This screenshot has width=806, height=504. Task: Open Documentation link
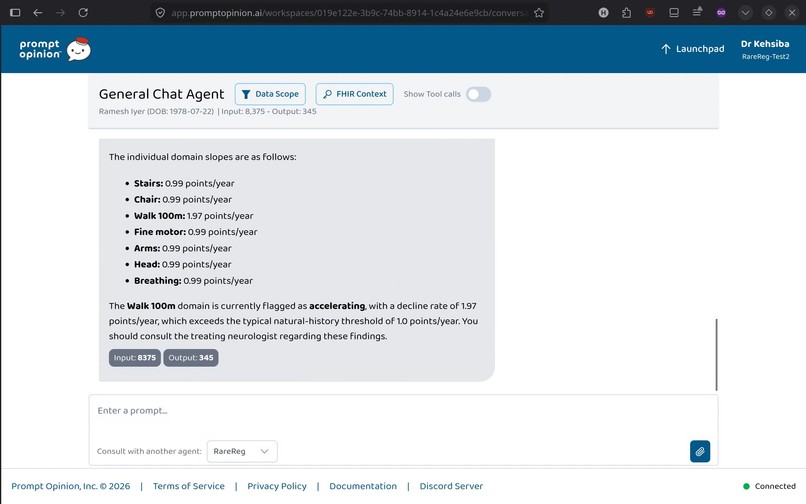click(x=363, y=486)
